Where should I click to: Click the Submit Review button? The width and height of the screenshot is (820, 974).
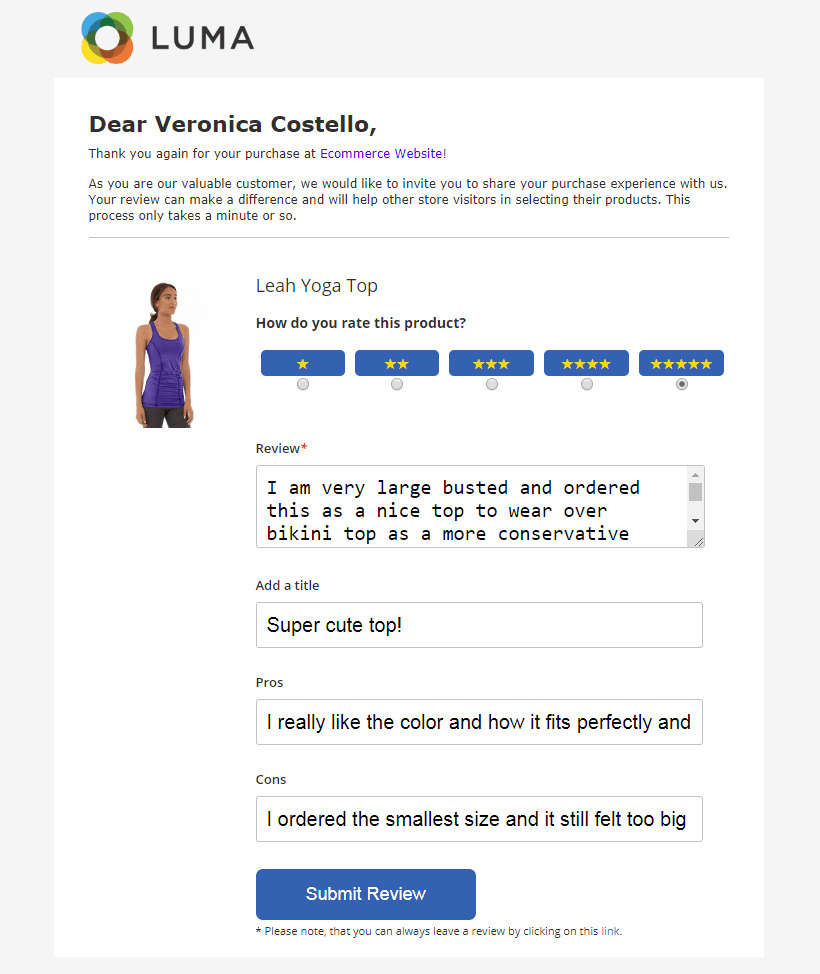(x=365, y=894)
